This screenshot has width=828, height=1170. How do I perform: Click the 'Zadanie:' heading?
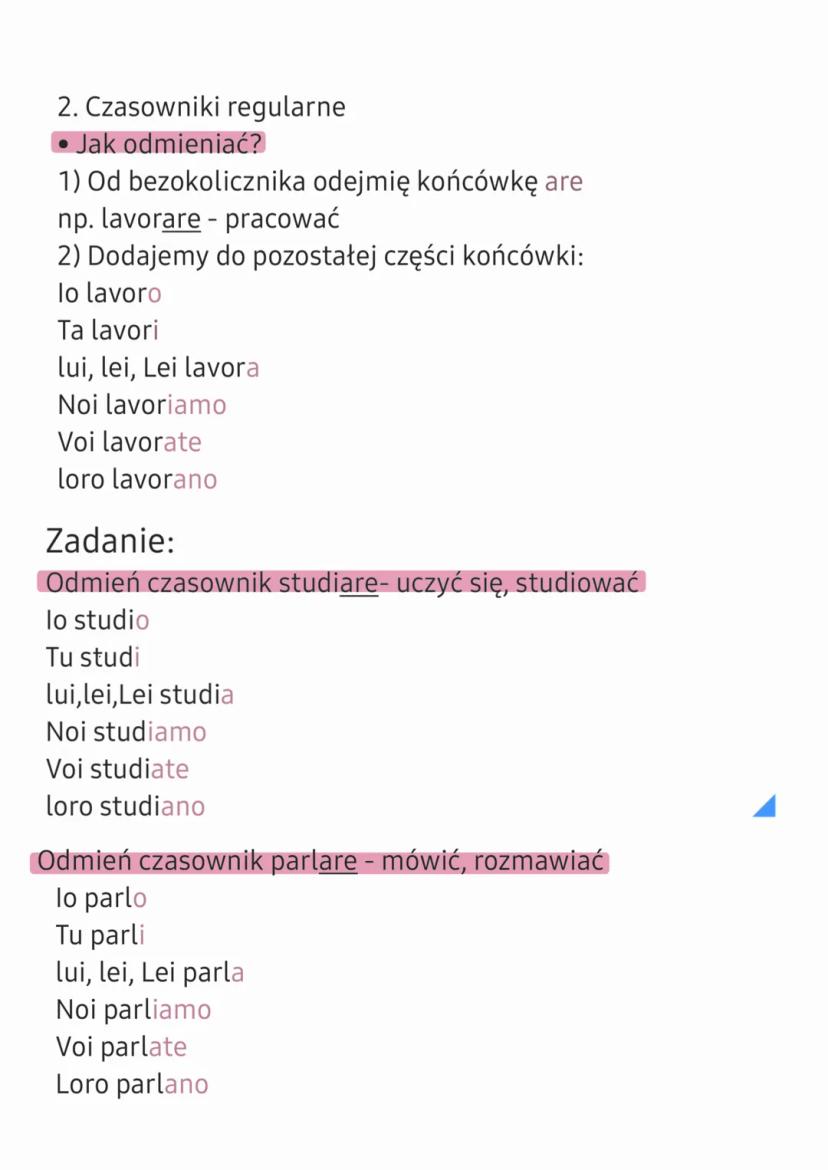(x=110, y=542)
